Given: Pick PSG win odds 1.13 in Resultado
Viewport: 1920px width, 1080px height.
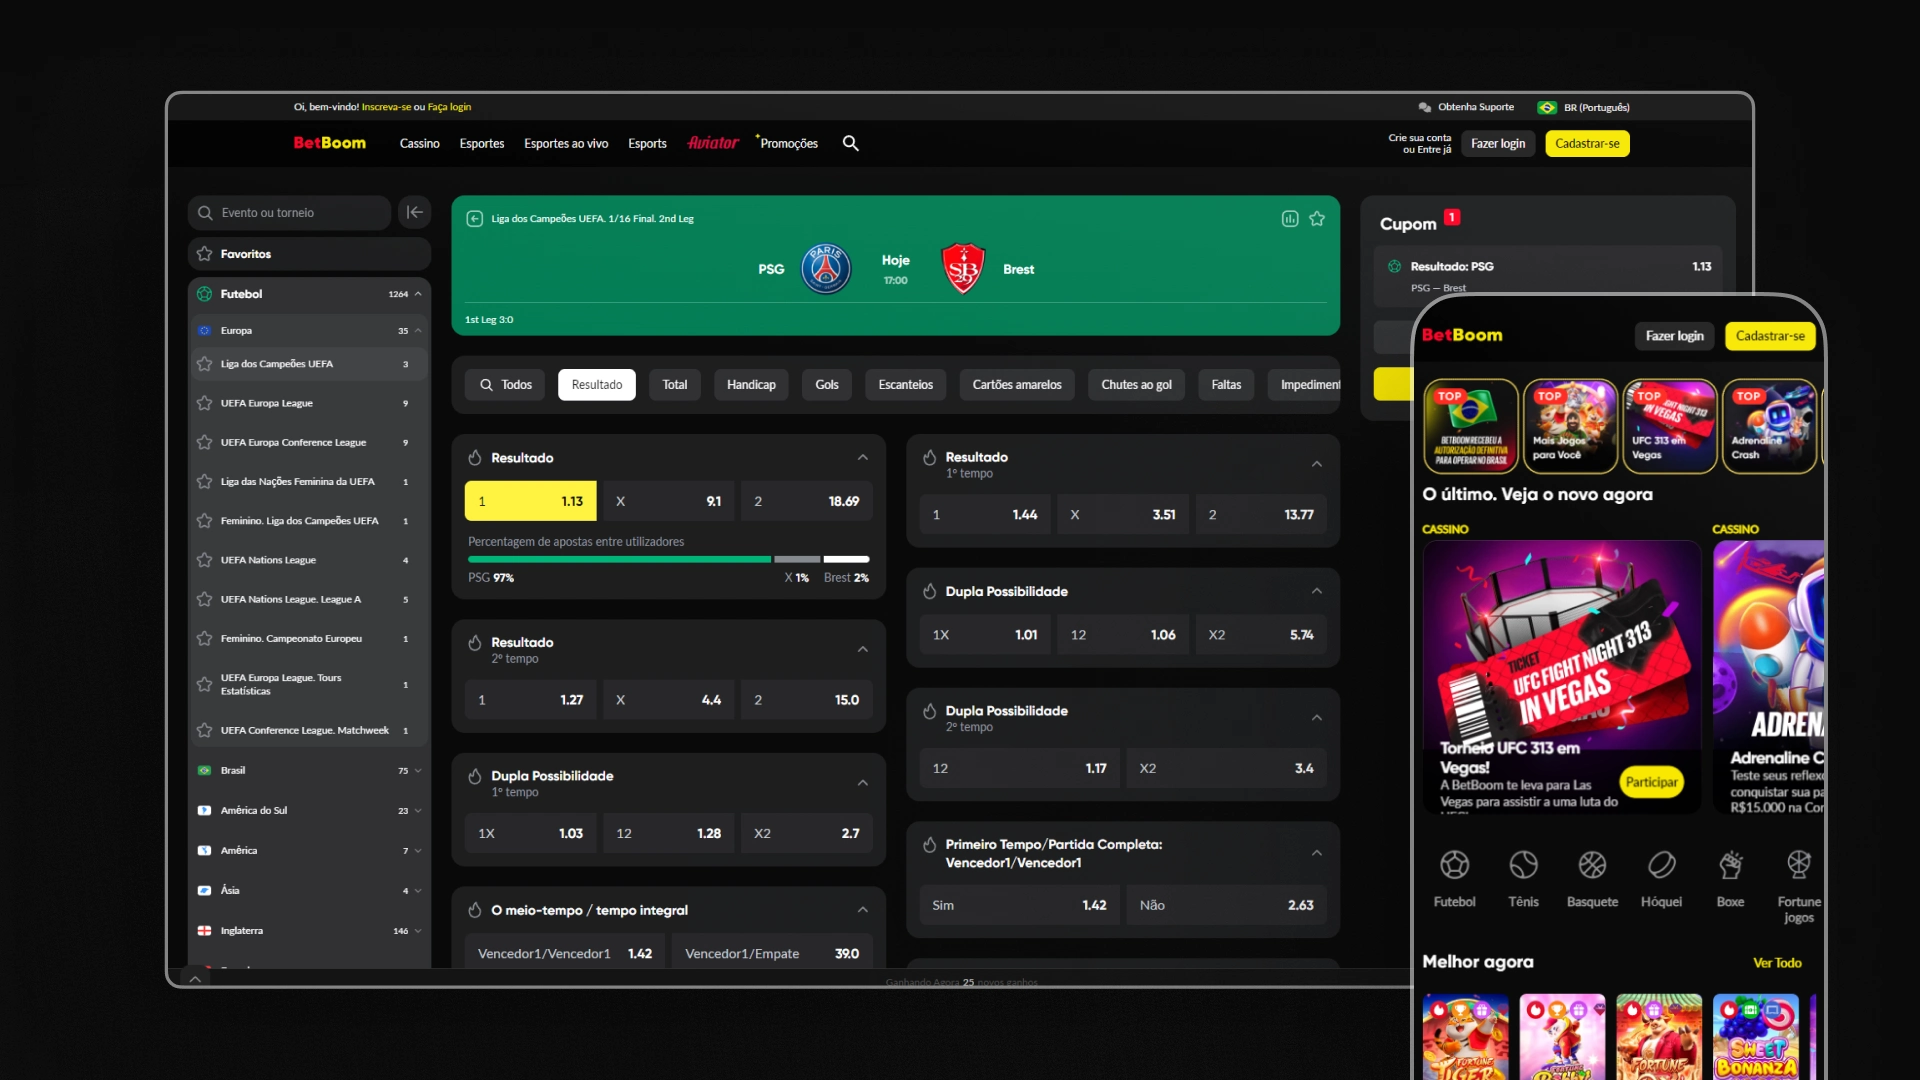Looking at the screenshot, I should pyautogui.click(x=531, y=501).
